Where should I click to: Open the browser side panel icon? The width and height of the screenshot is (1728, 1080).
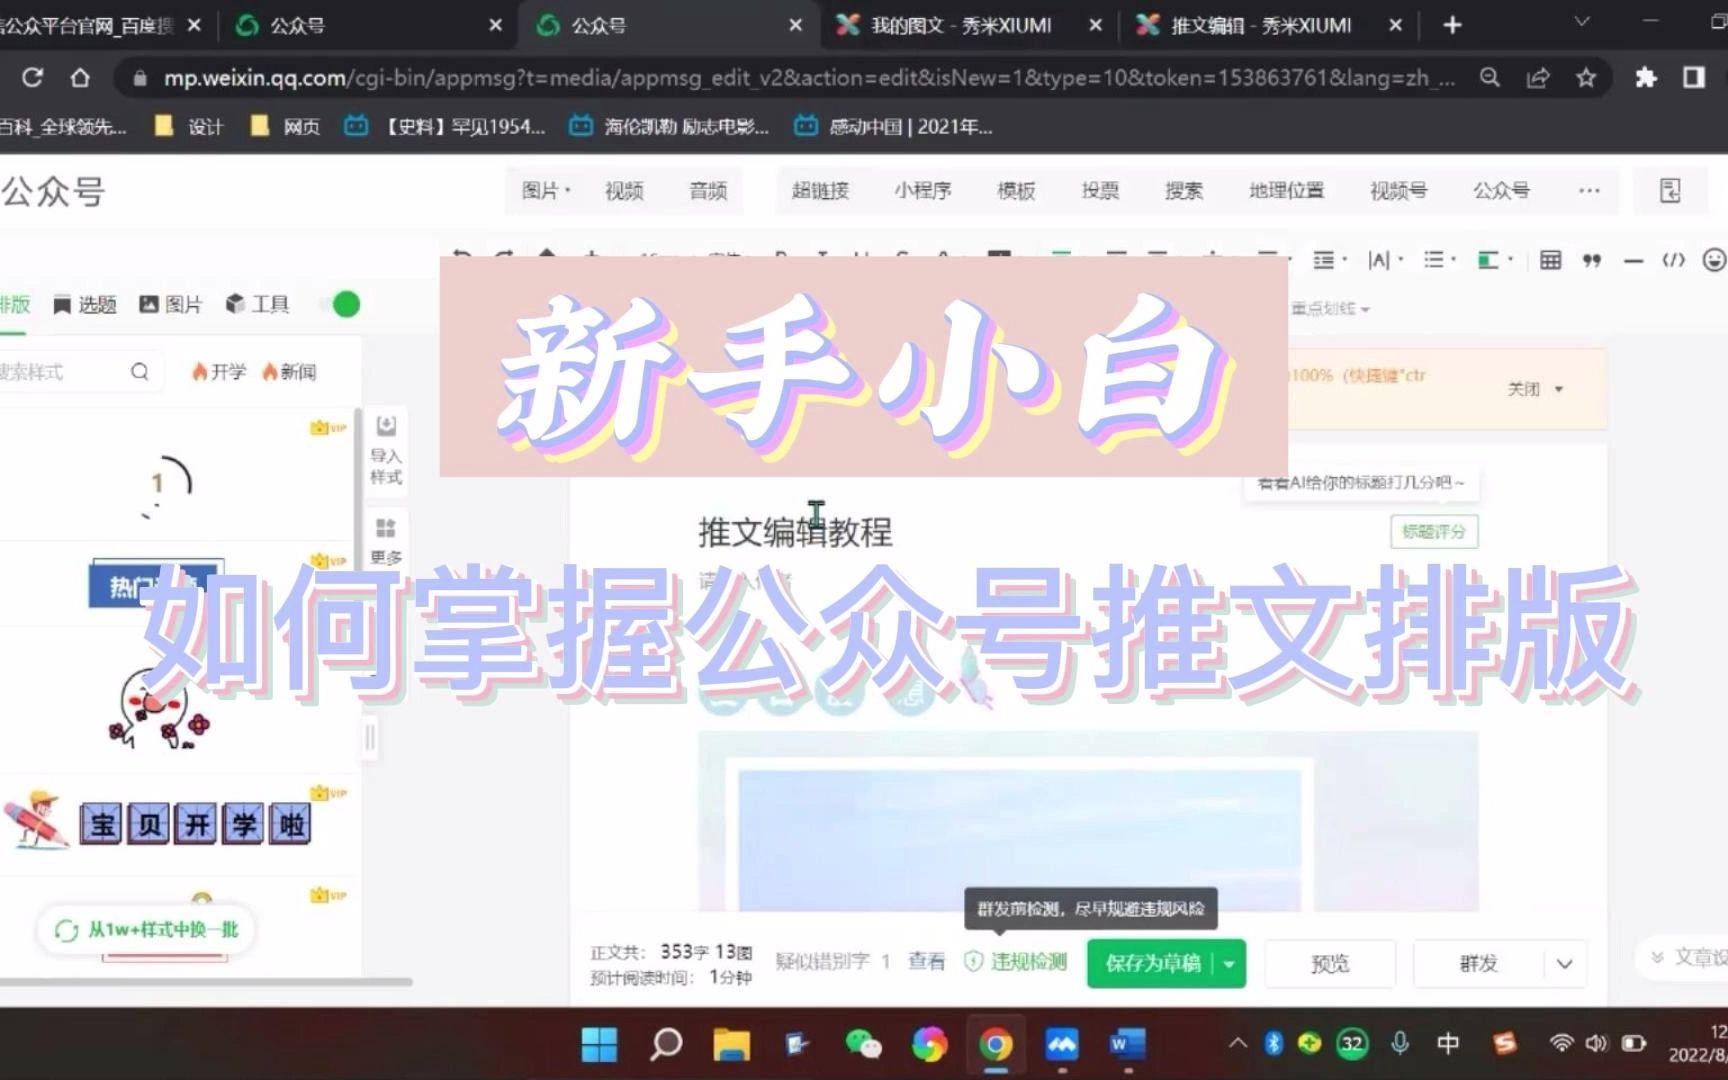pyautogui.click(x=1694, y=78)
